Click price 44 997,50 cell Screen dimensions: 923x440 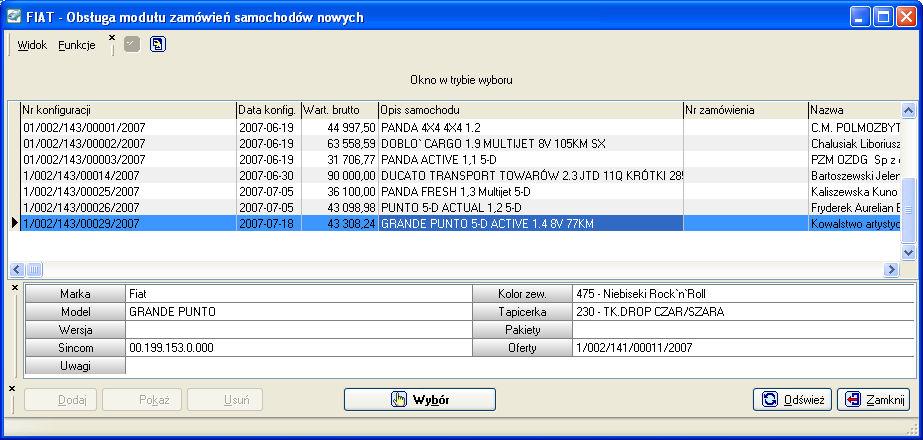pyautogui.click(x=340, y=128)
